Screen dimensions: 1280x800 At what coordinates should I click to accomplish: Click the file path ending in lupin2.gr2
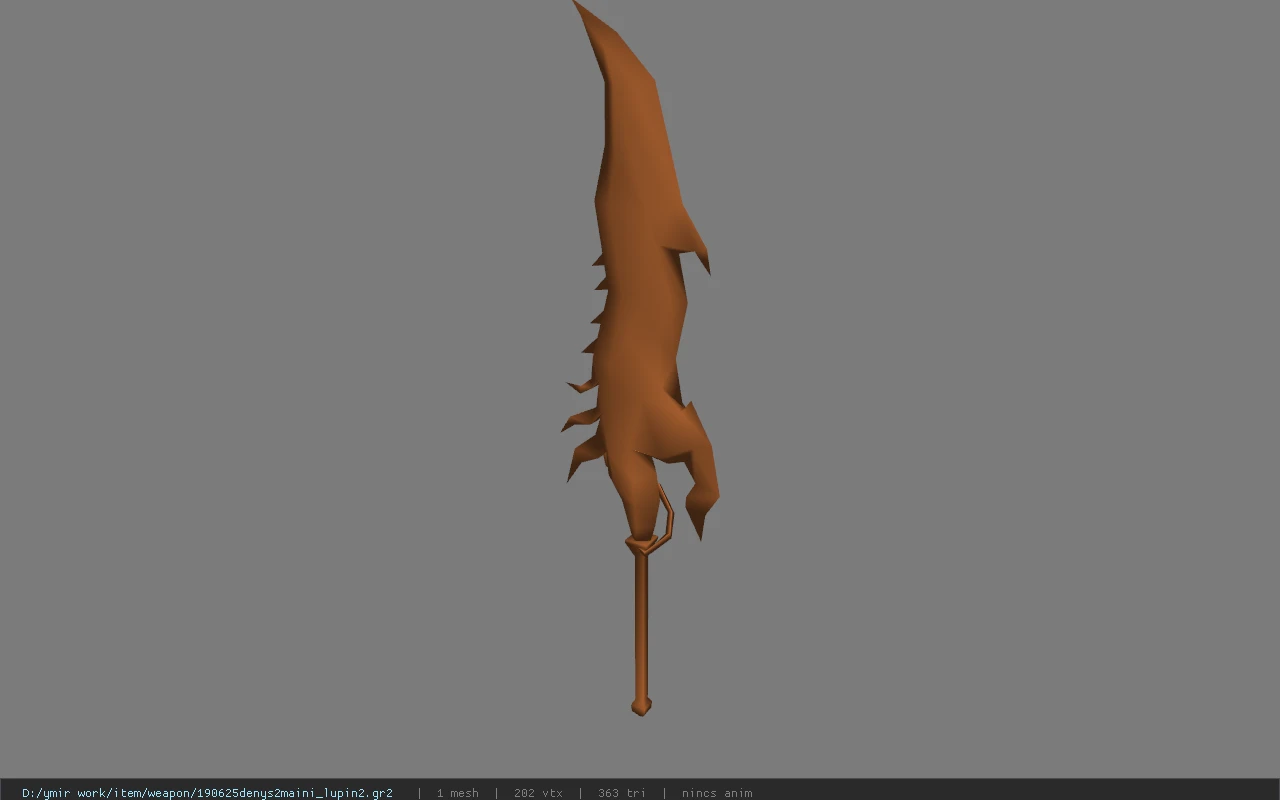(207, 793)
